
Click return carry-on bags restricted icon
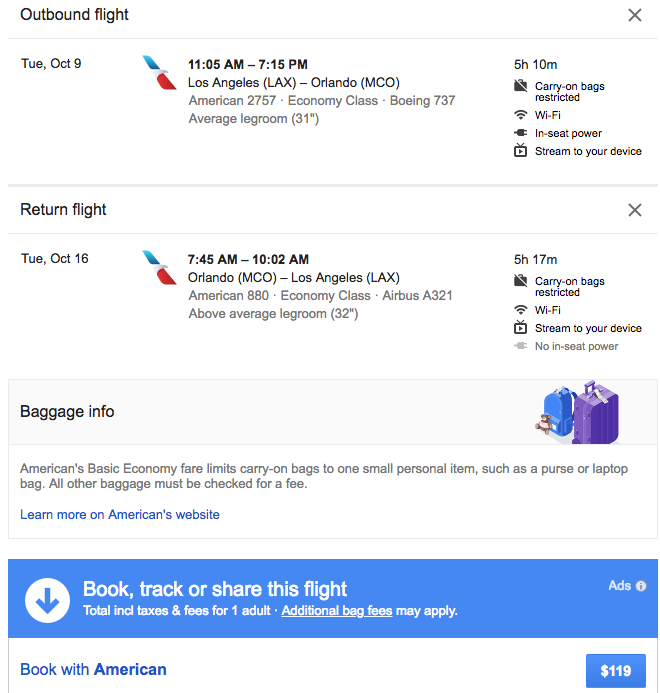520,282
